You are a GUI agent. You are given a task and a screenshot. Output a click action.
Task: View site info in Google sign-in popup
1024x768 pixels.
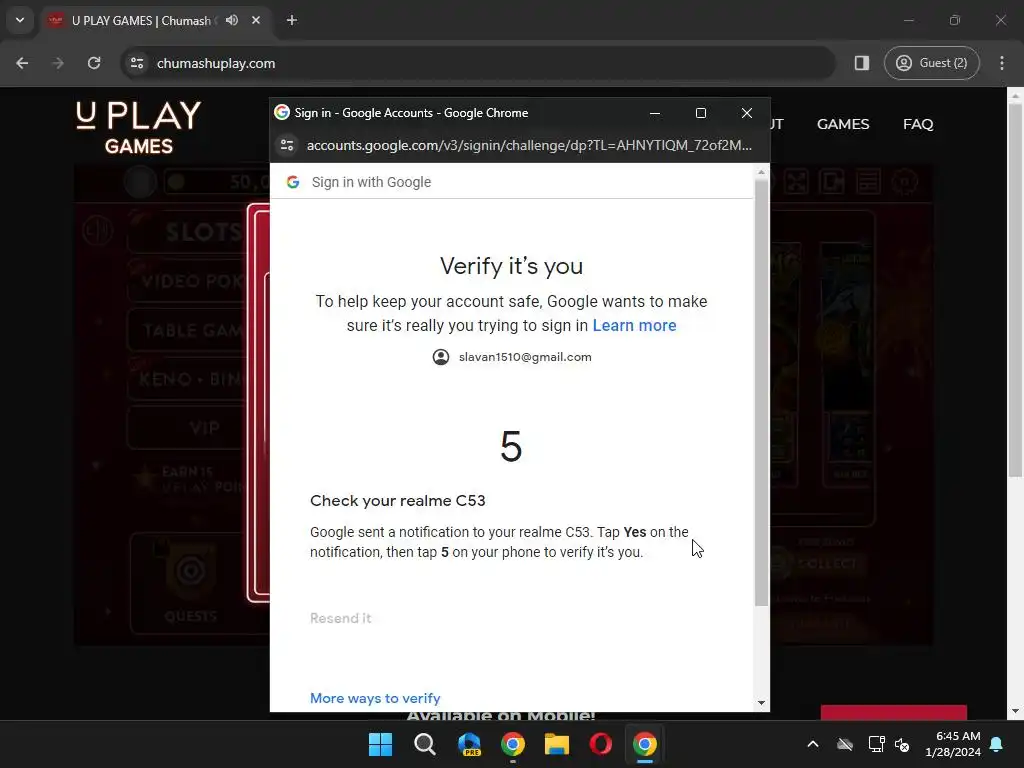[287, 145]
